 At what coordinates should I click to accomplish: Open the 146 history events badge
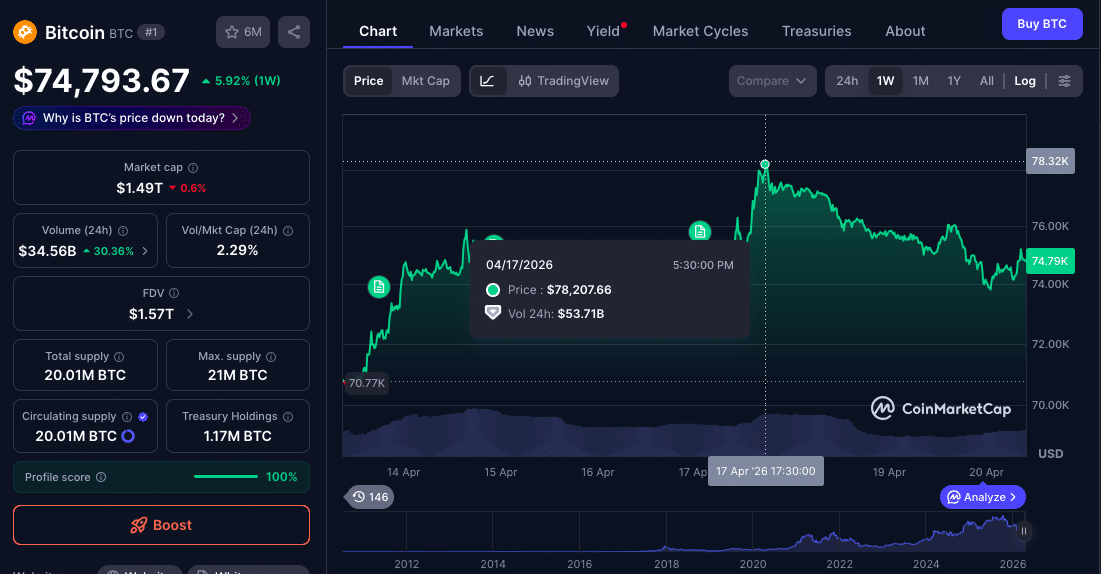[371, 497]
